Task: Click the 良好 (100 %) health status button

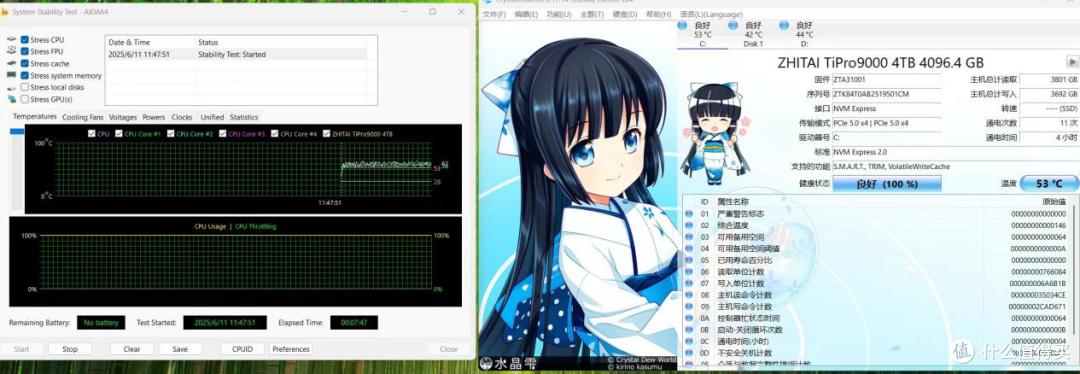Action: point(887,184)
